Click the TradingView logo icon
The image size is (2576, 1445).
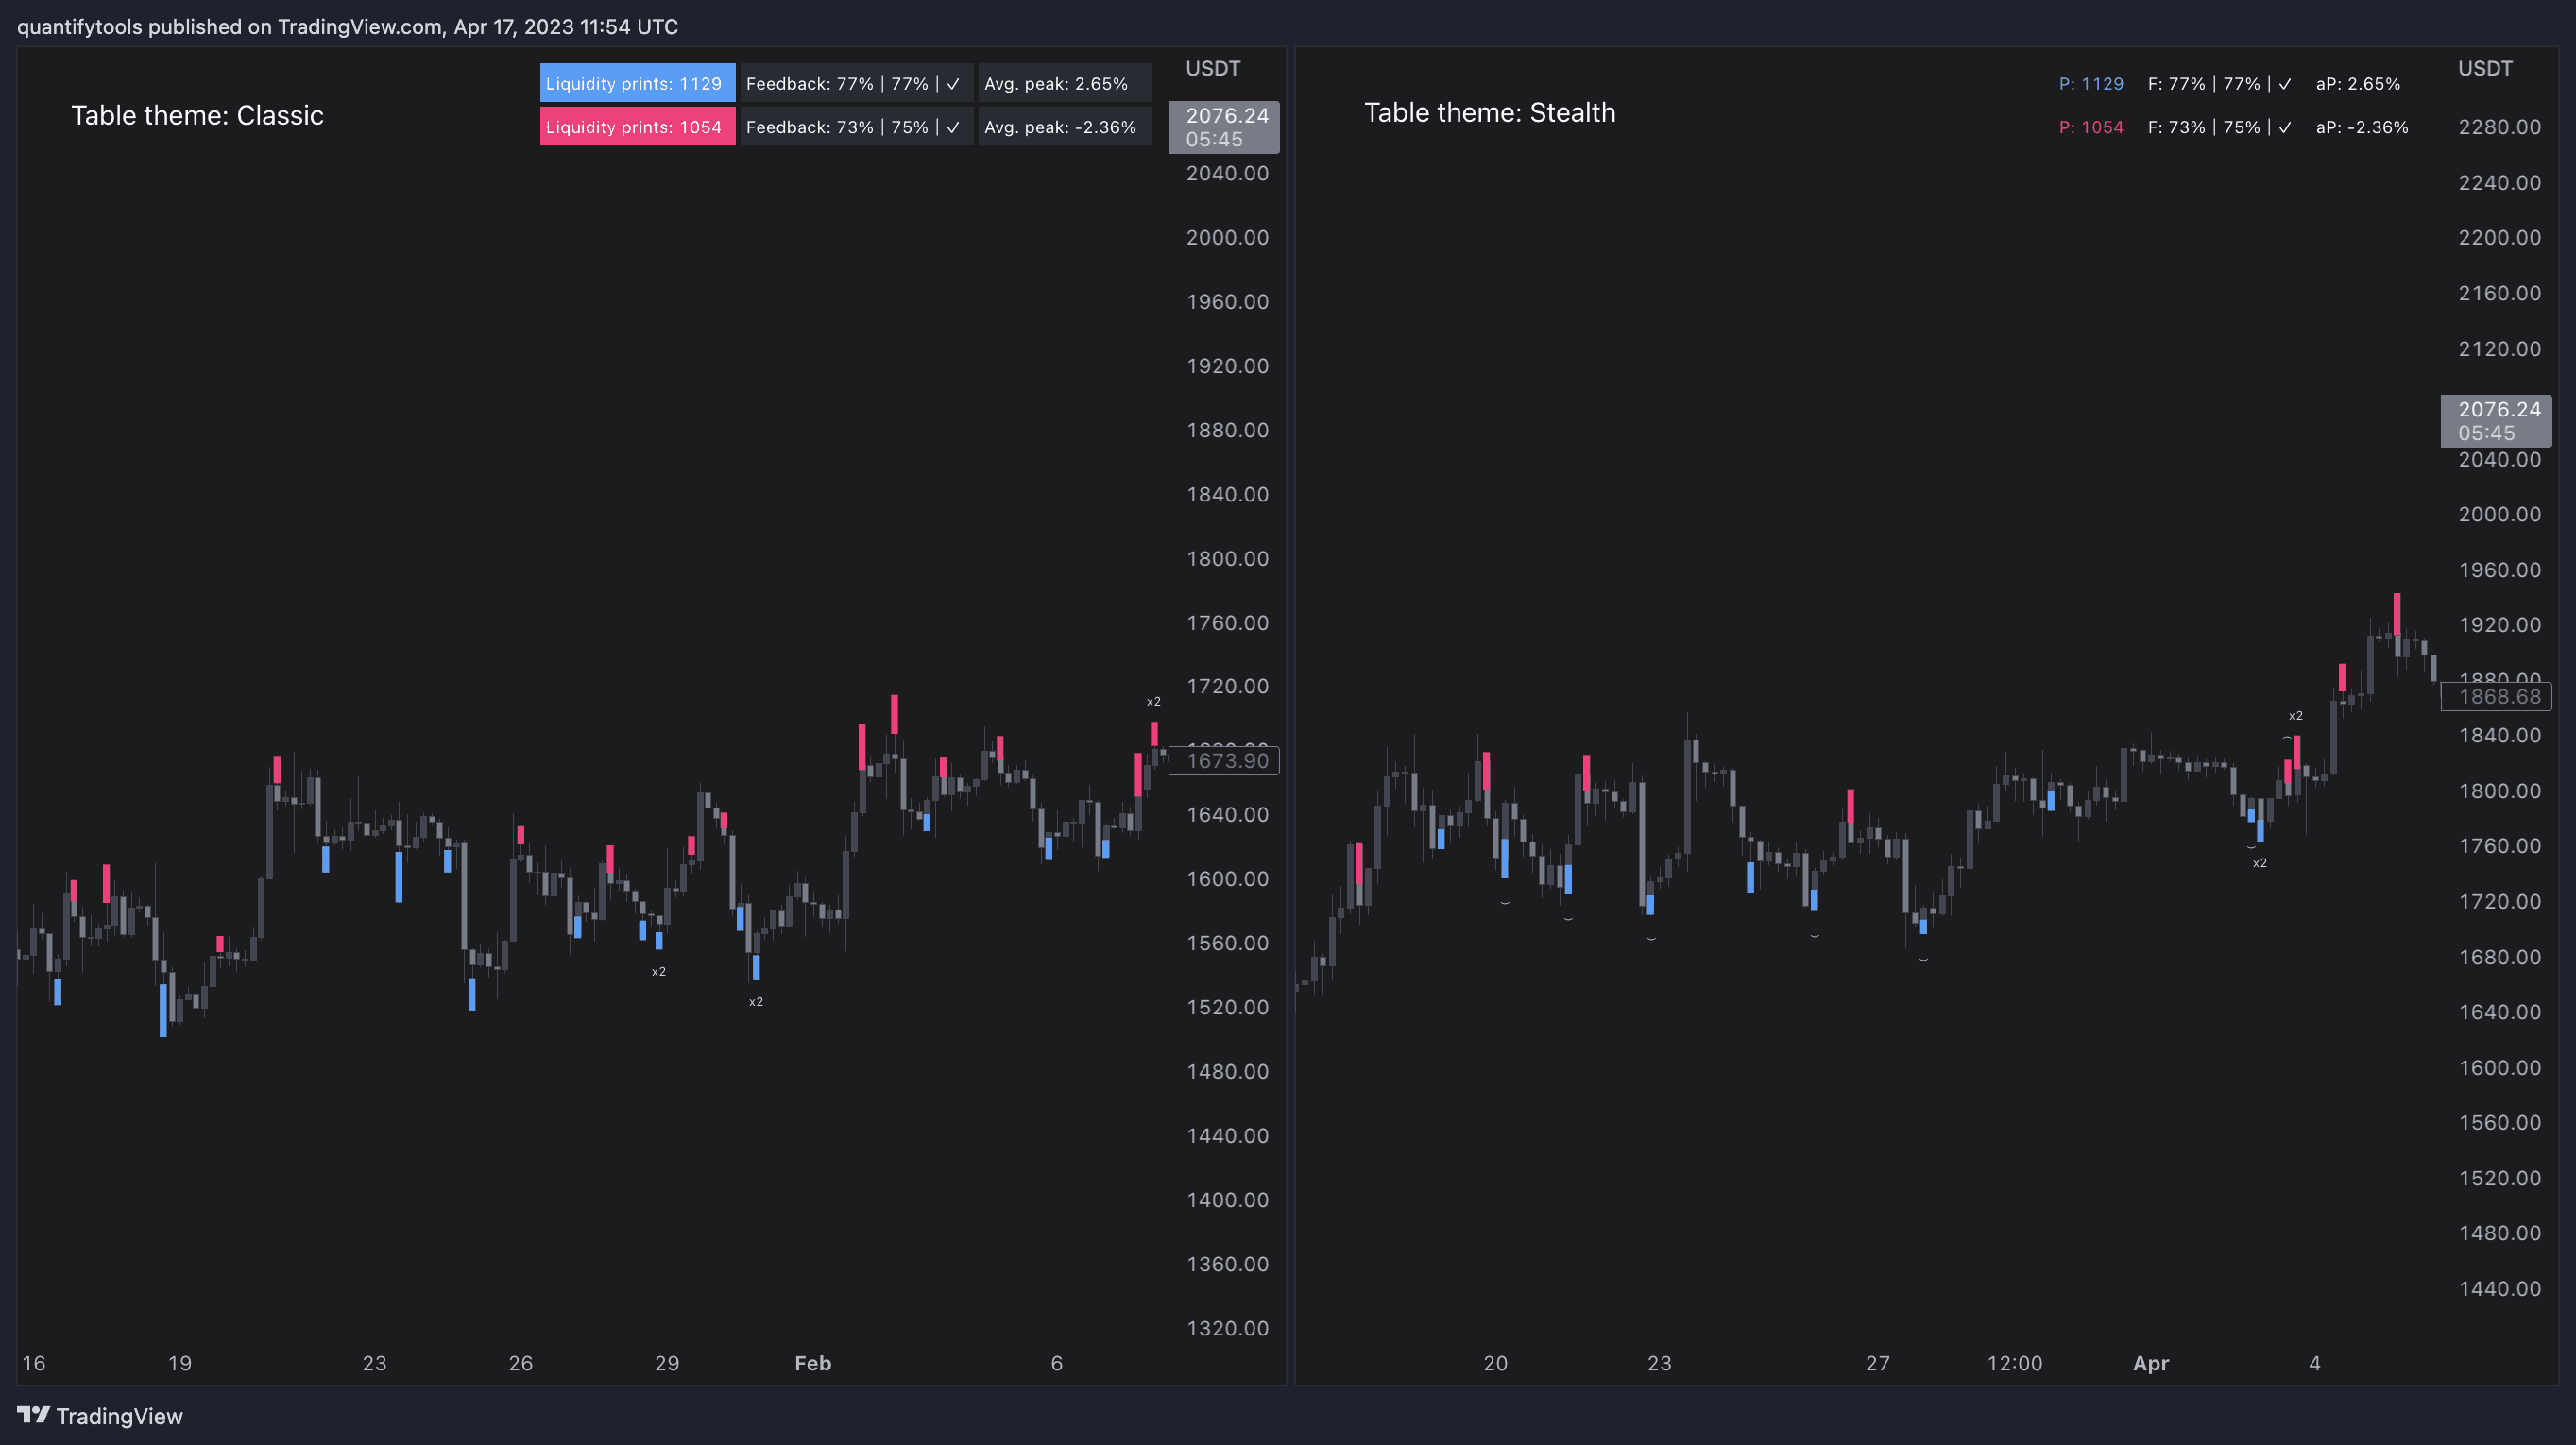coord(33,1414)
